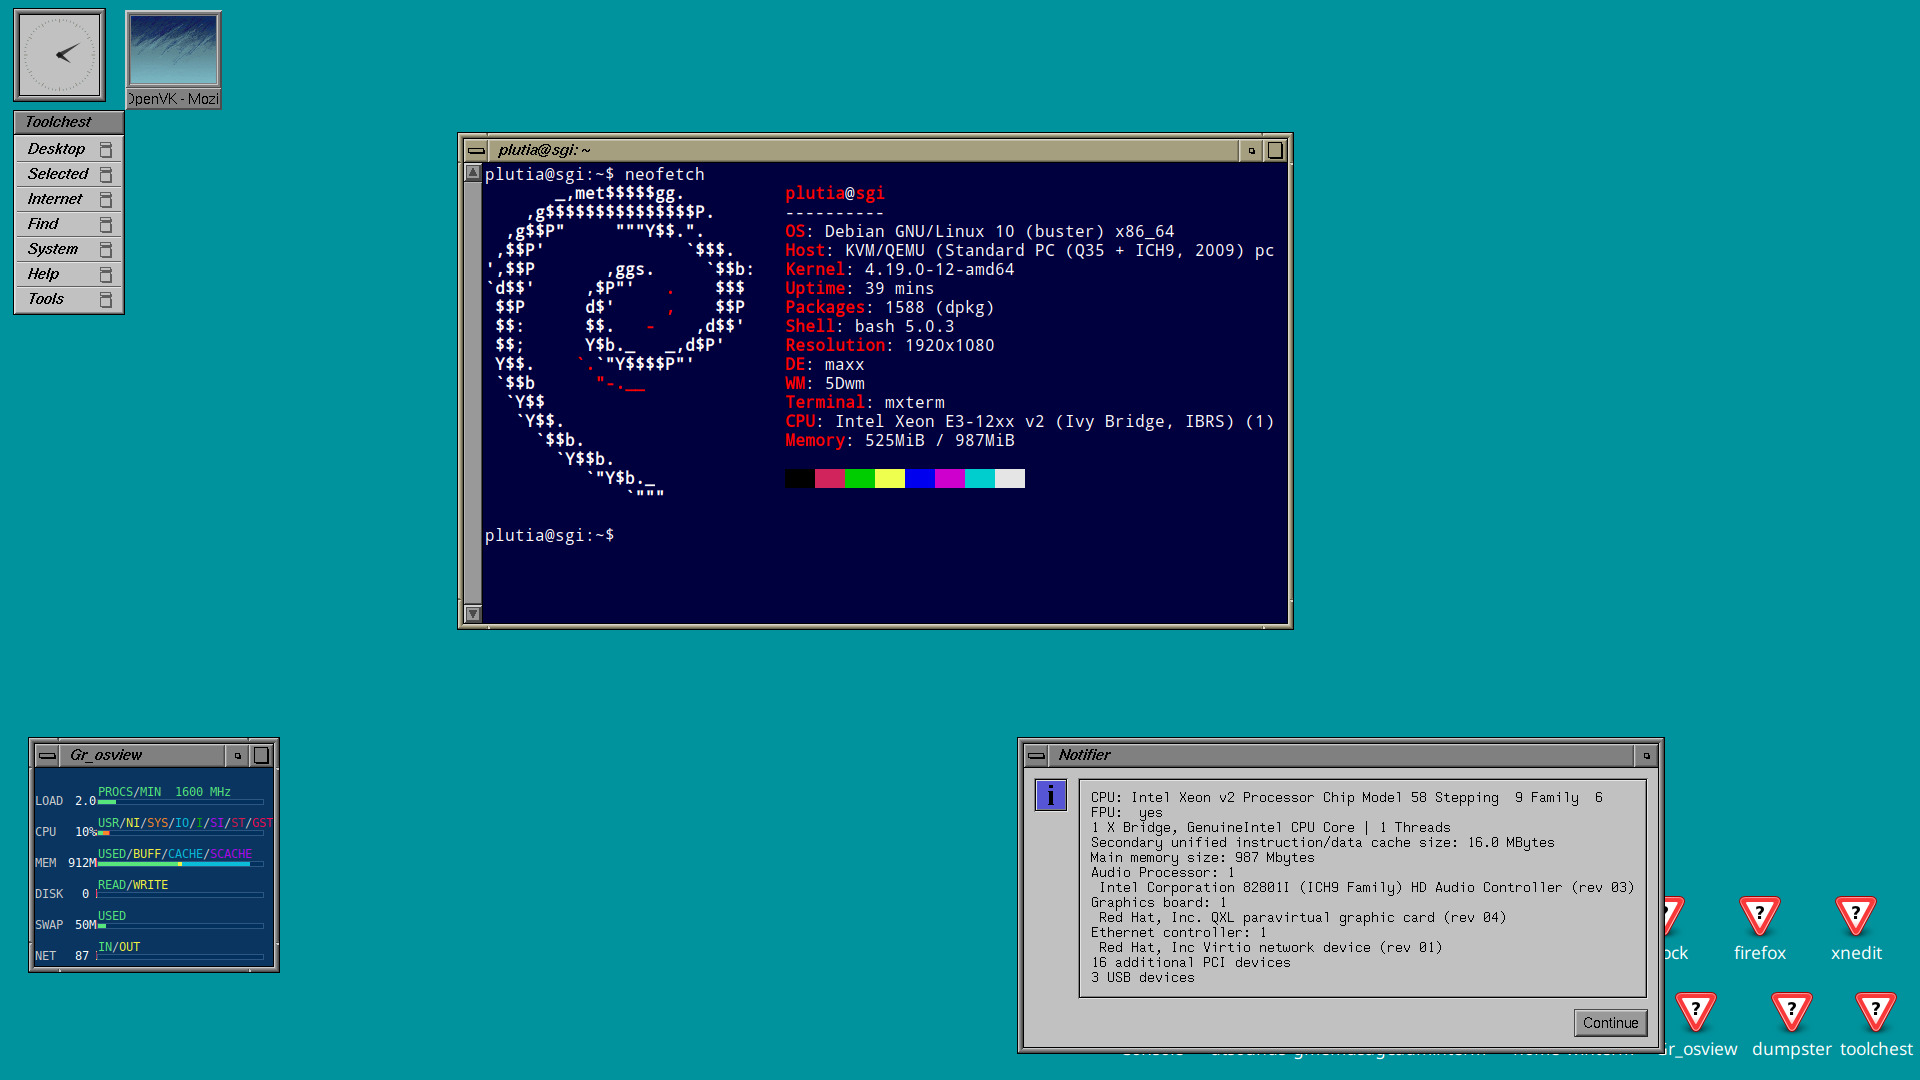
Task: Open the terminal window menu button
Action: [476, 151]
